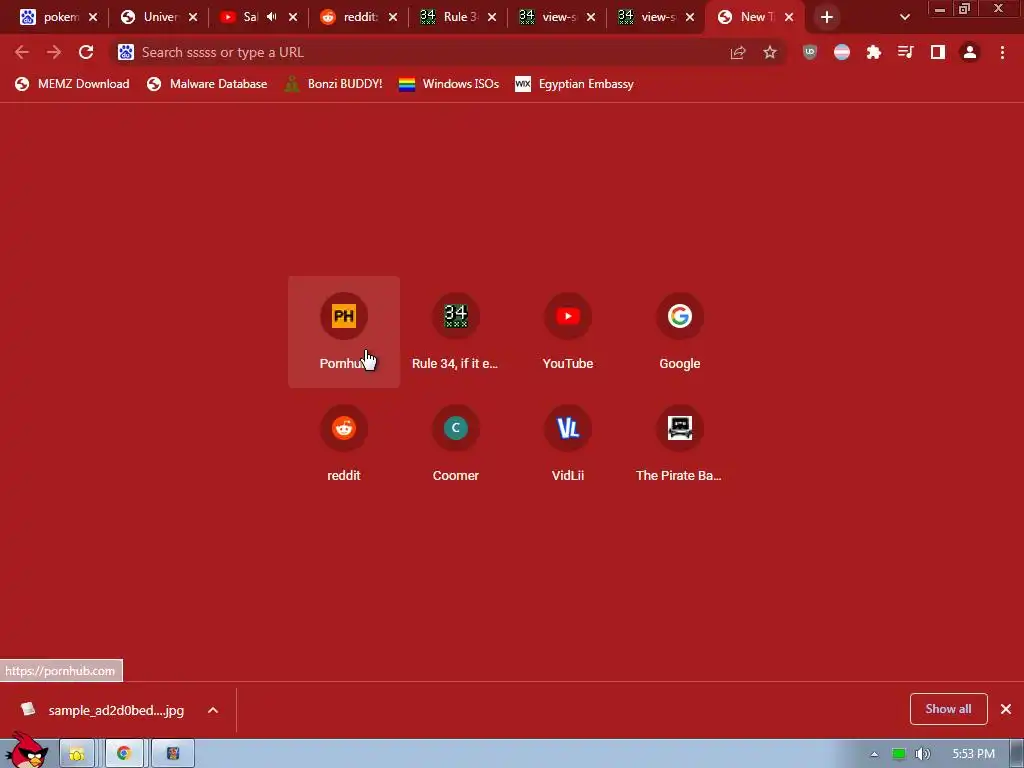The height and width of the screenshot is (768, 1024).
Task: Click the 5:53 PM clock
Action: tap(973, 754)
